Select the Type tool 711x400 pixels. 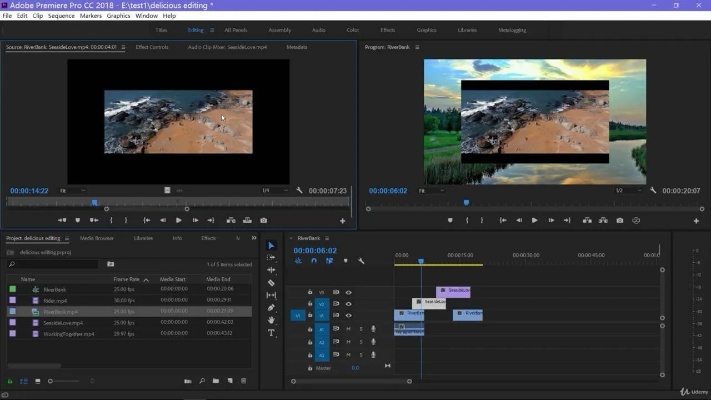271,332
